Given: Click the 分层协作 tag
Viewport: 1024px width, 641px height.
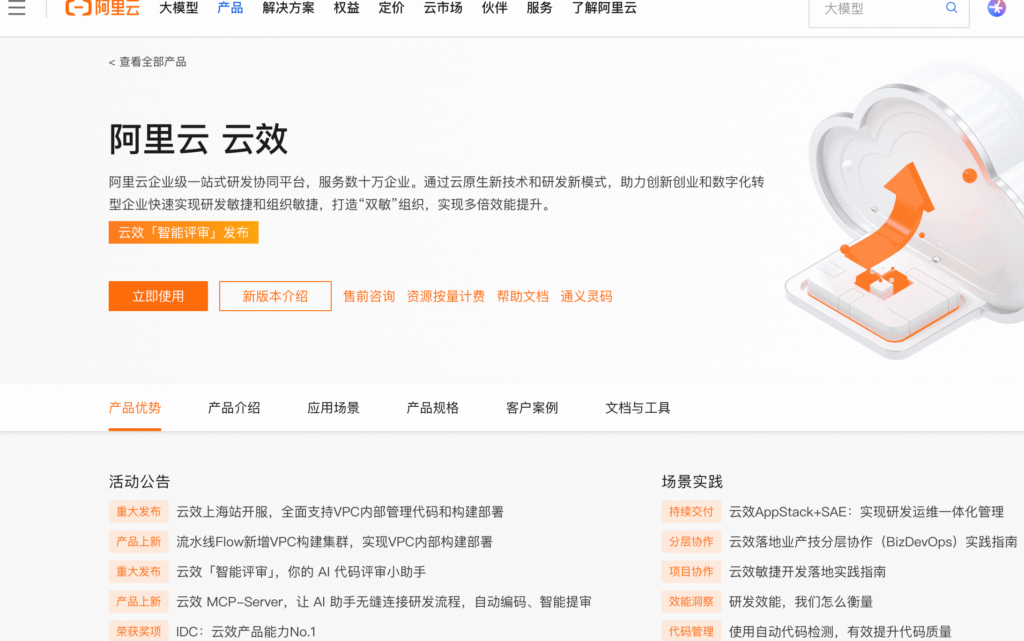Looking at the screenshot, I should (x=691, y=542).
